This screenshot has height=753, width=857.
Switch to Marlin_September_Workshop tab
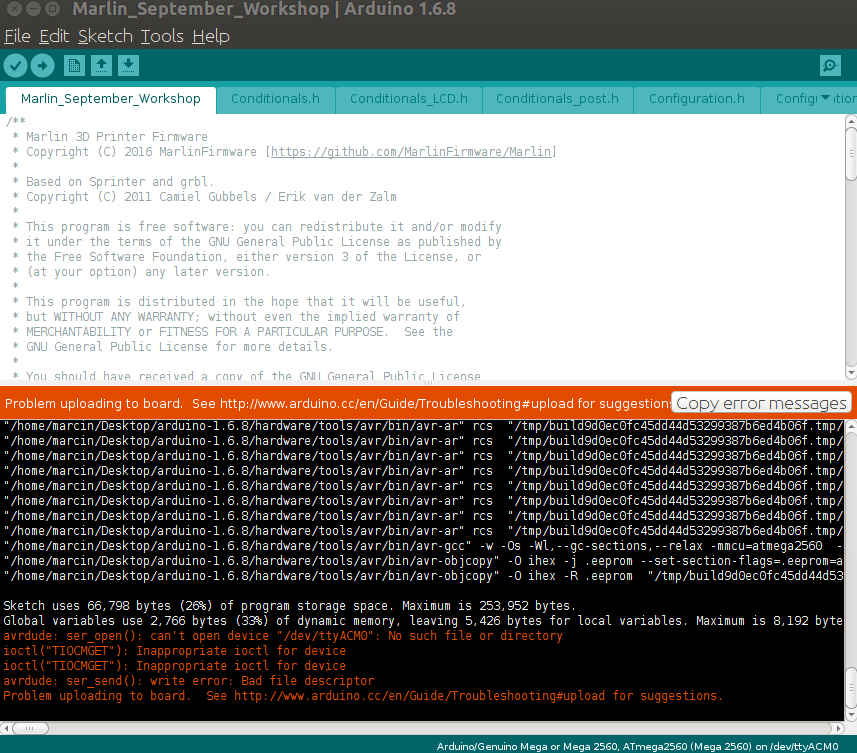pos(111,99)
